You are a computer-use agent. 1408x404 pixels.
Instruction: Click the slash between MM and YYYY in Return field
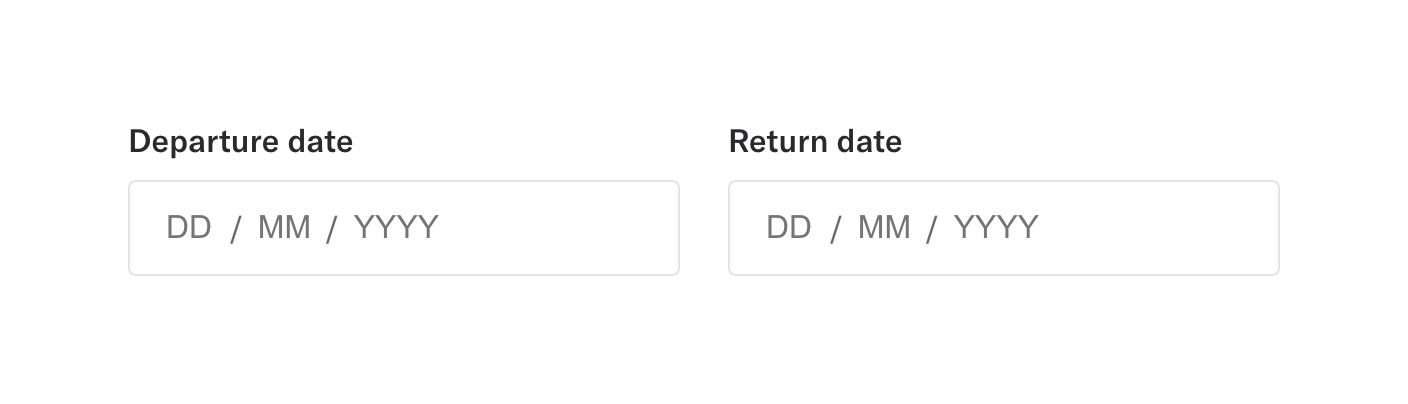coord(932,229)
